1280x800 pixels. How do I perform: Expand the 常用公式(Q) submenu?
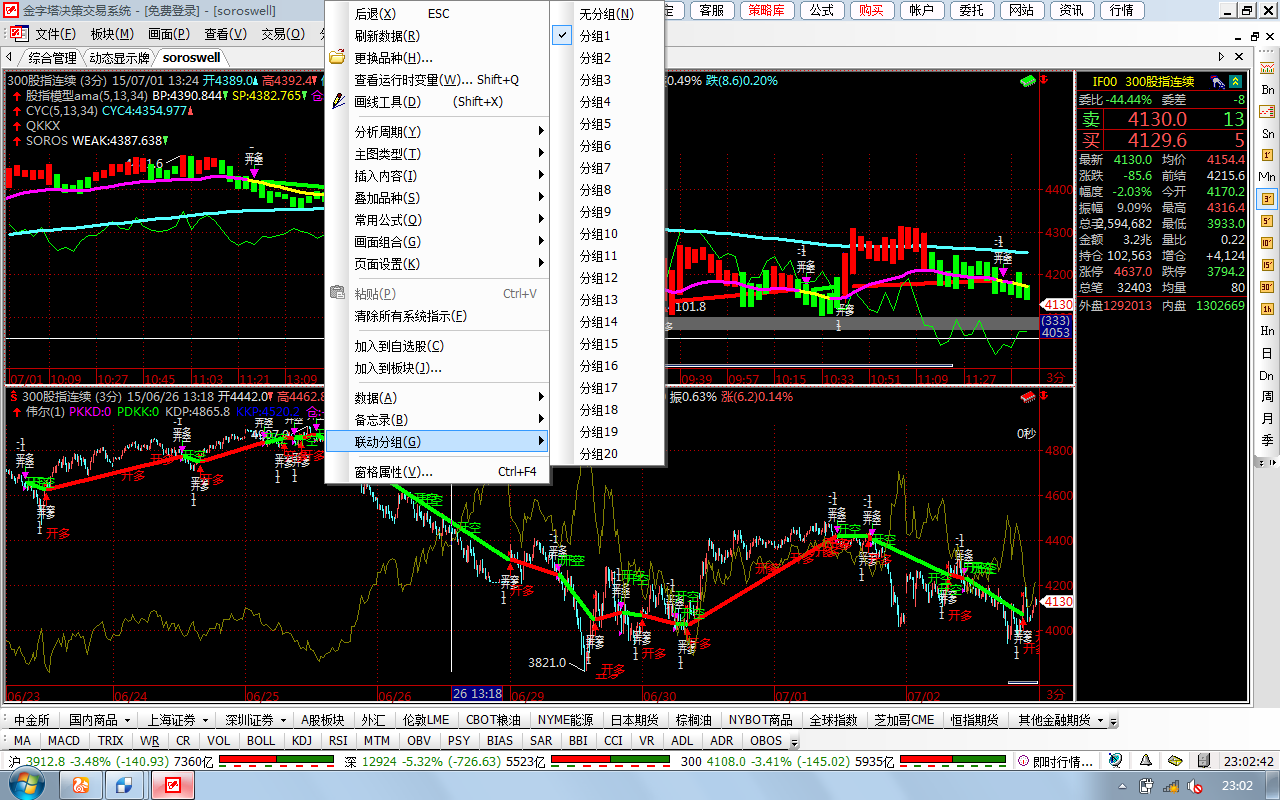[x=437, y=220]
